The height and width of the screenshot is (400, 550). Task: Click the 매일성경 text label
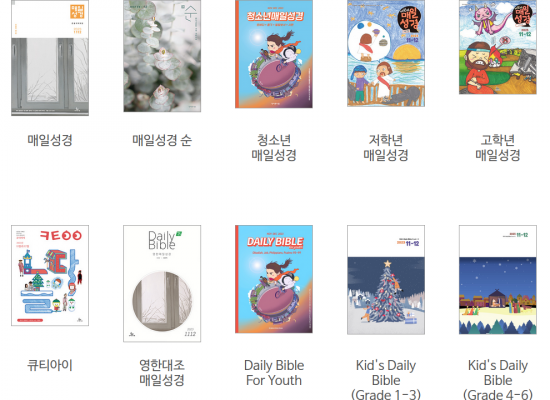(50, 140)
